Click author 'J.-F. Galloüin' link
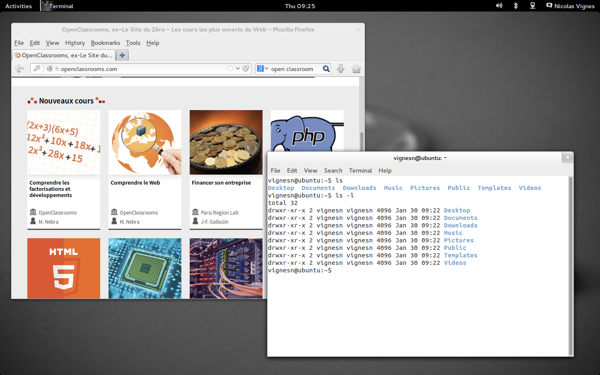The height and width of the screenshot is (375, 600). [x=214, y=222]
